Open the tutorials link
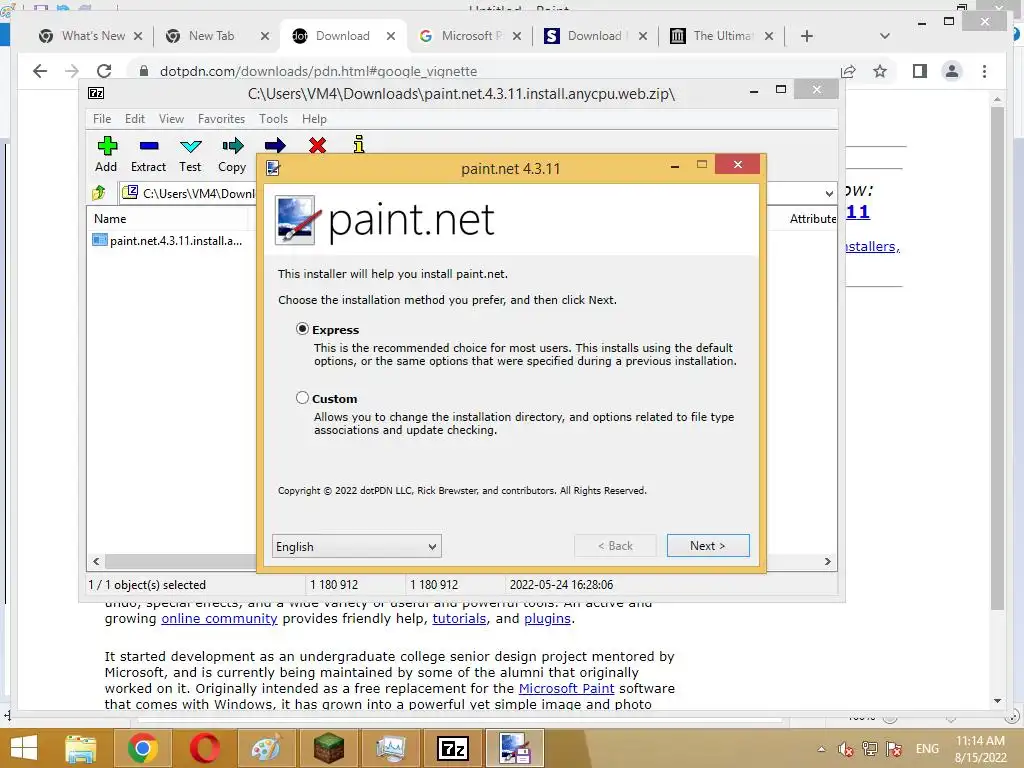 (x=459, y=618)
